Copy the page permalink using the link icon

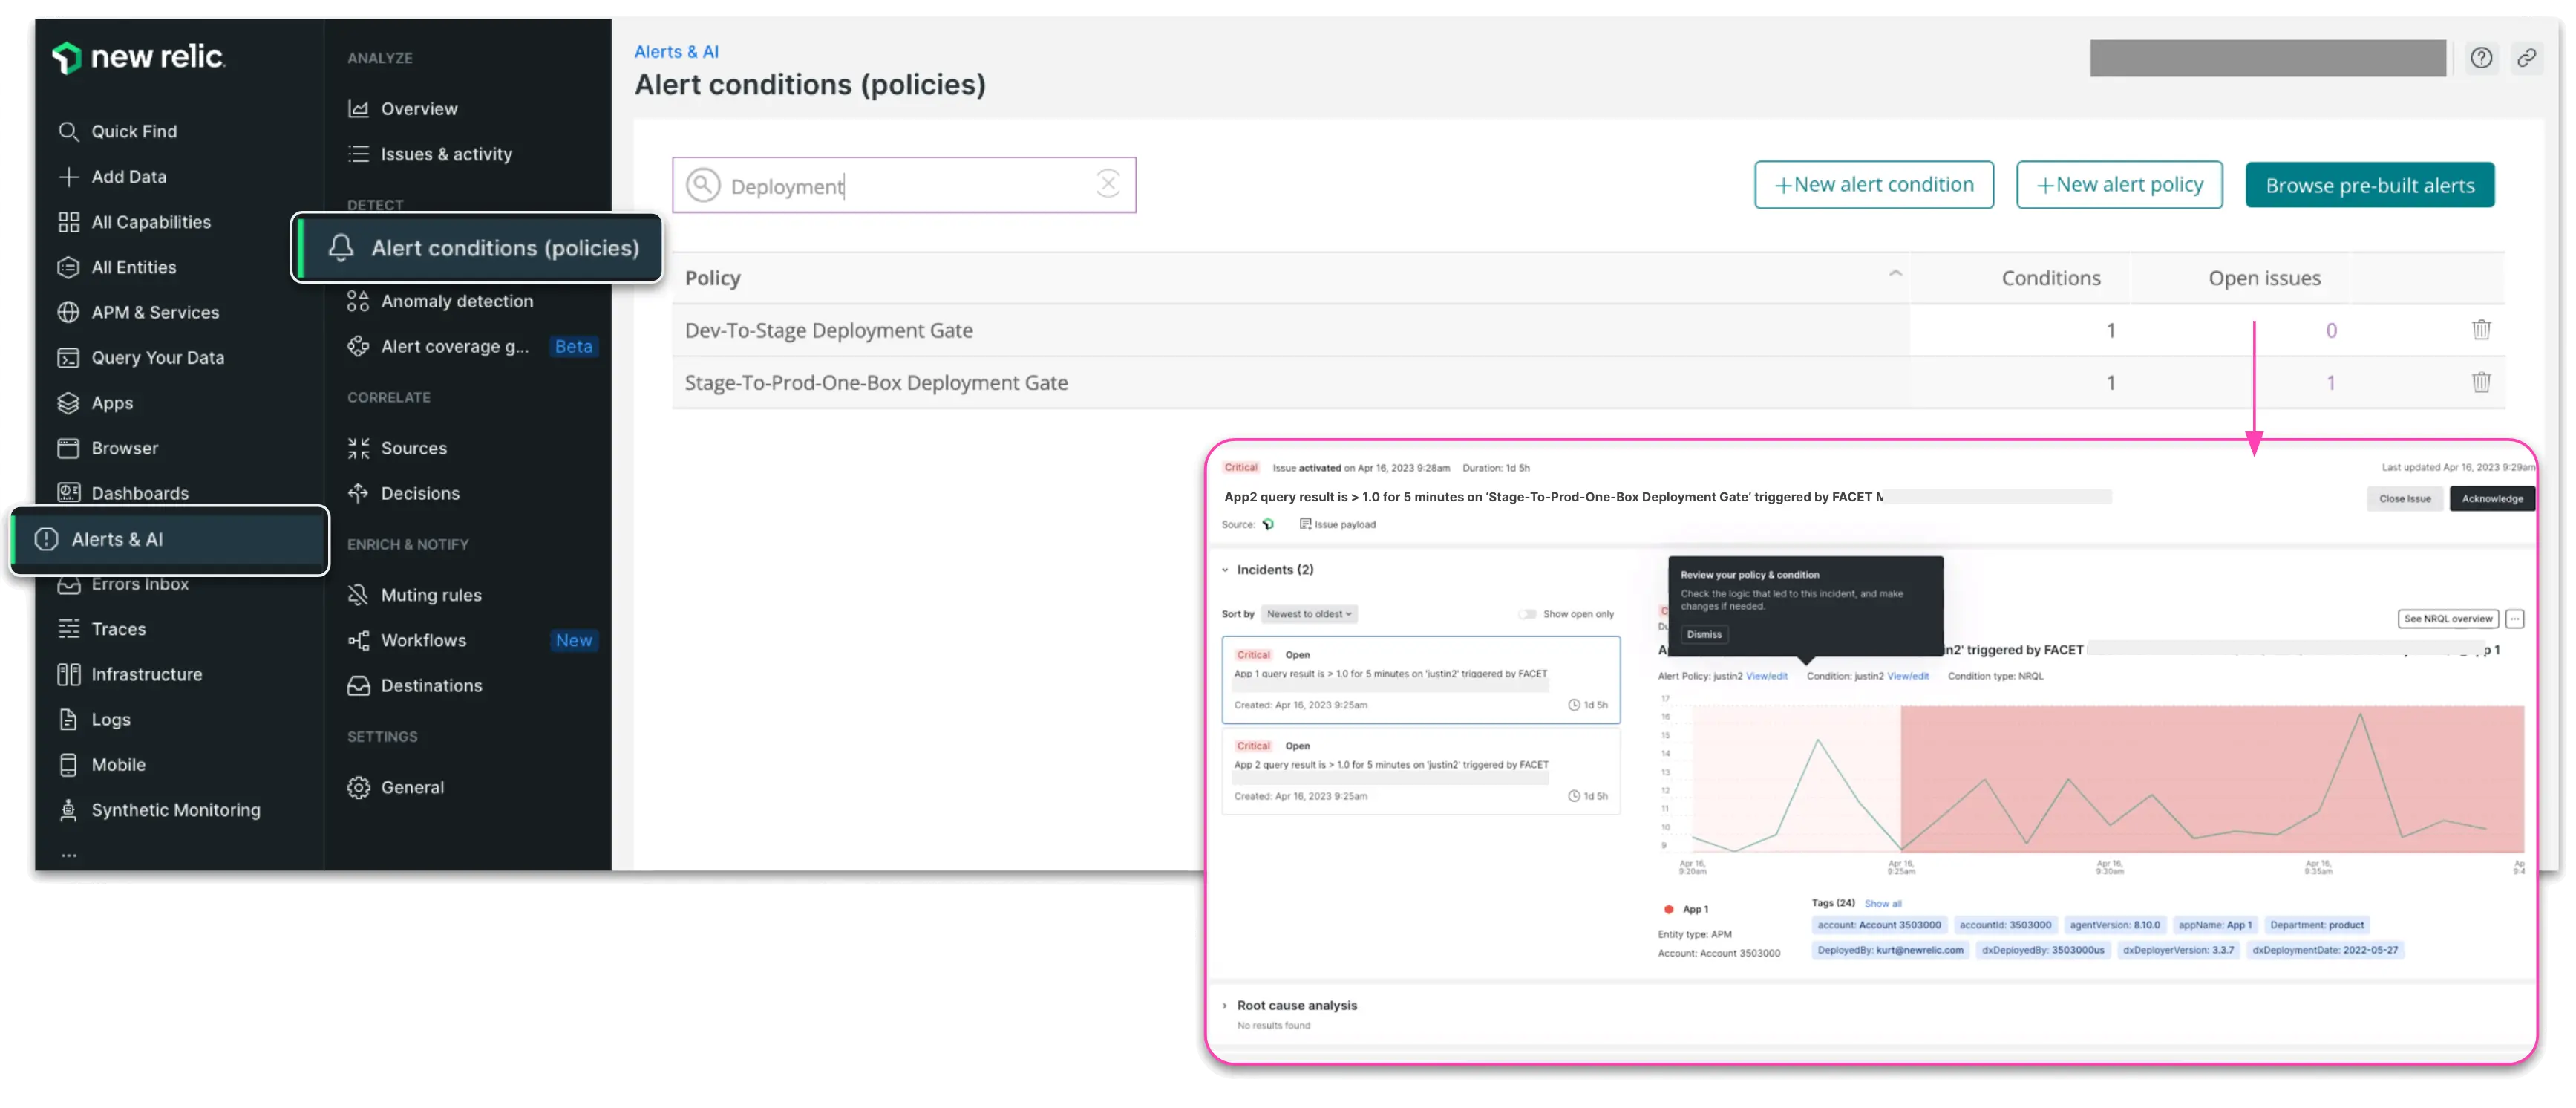pyautogui.click(x=2528, y=58)
